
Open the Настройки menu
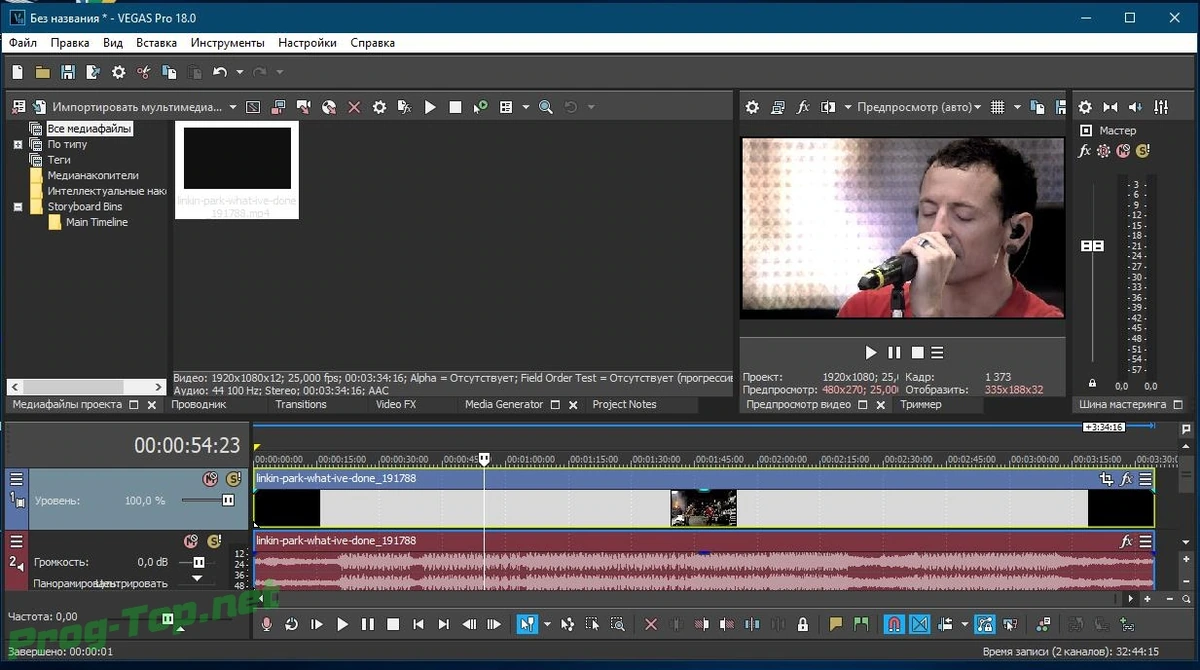308,43
